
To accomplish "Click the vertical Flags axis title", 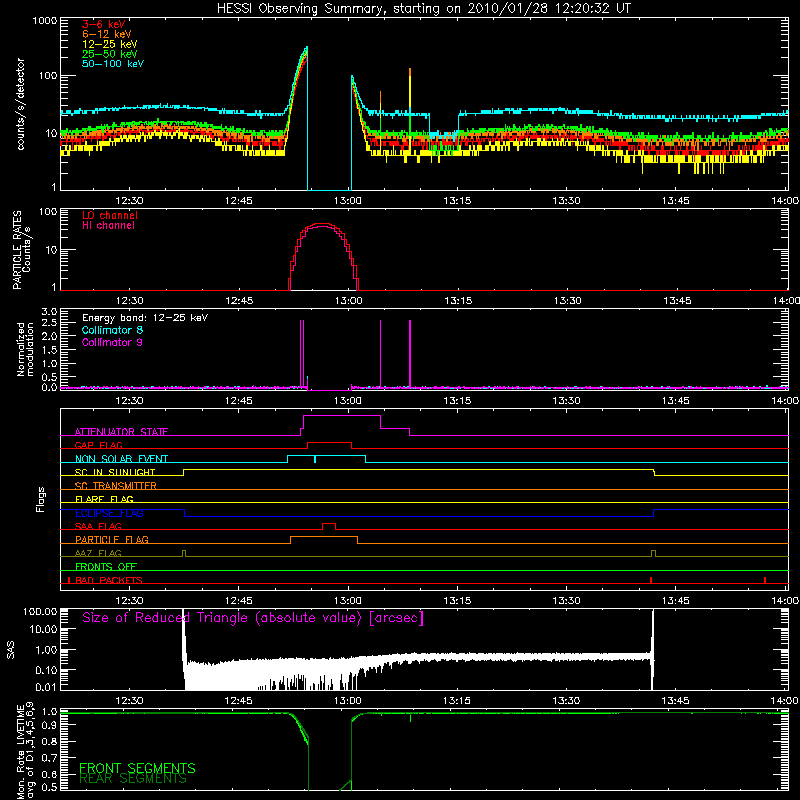I will point(41,499).
